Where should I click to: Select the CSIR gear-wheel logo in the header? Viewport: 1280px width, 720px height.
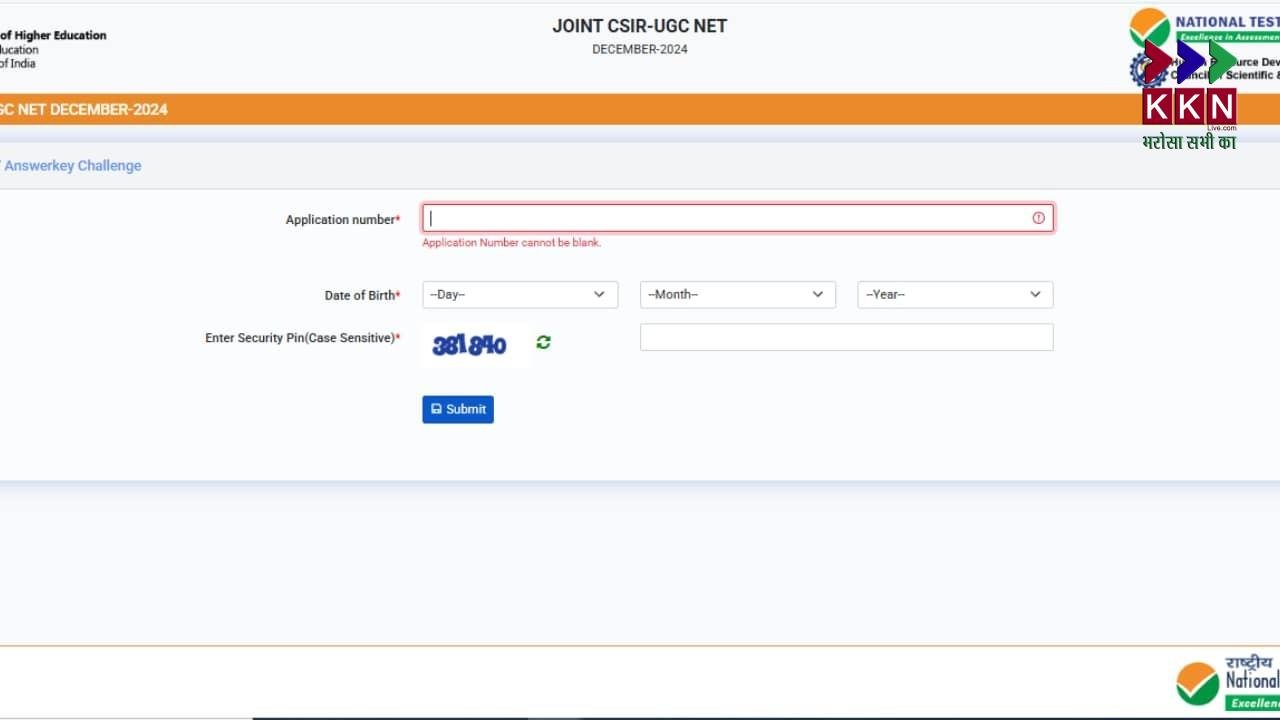1148,70
